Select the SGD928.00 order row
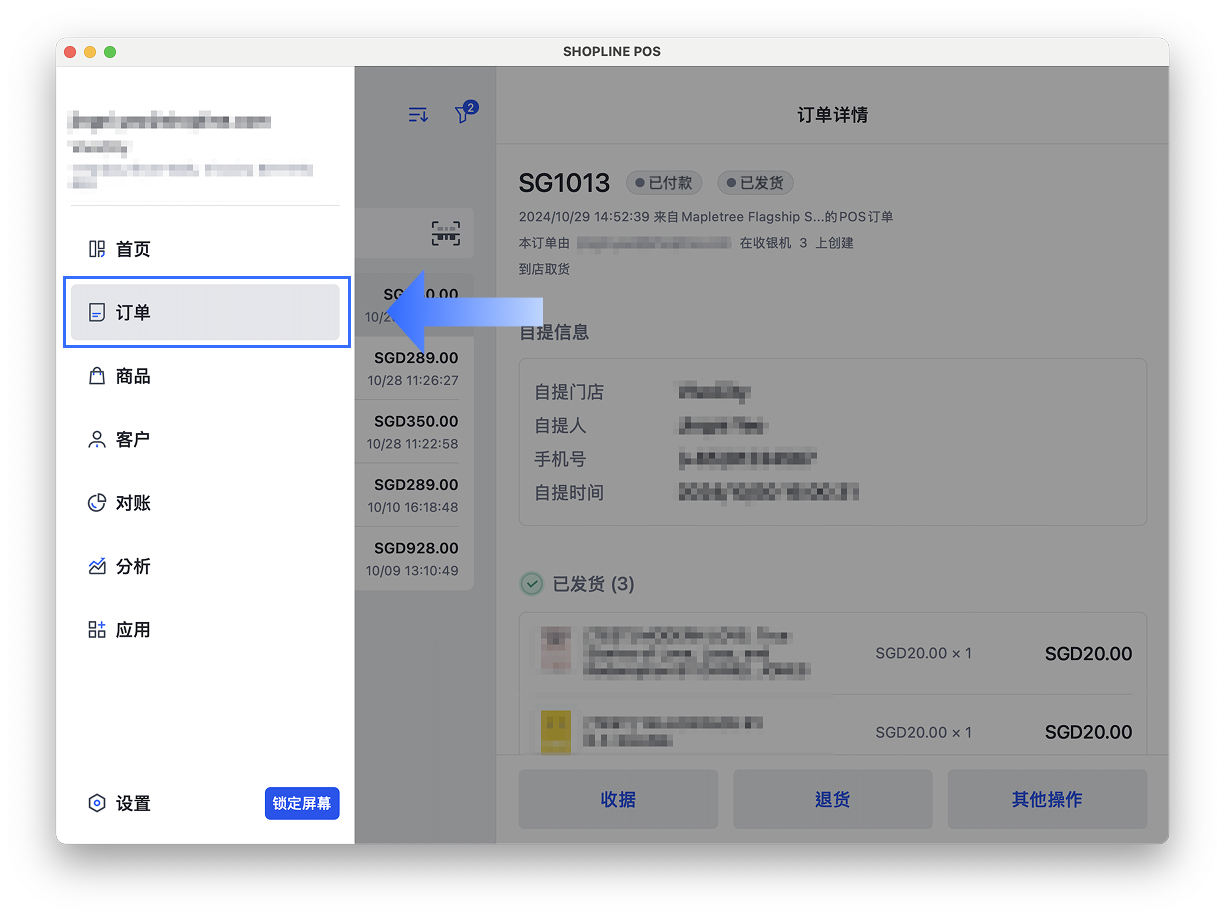Viewport: 1225px width, 918px height. [414, 559]
